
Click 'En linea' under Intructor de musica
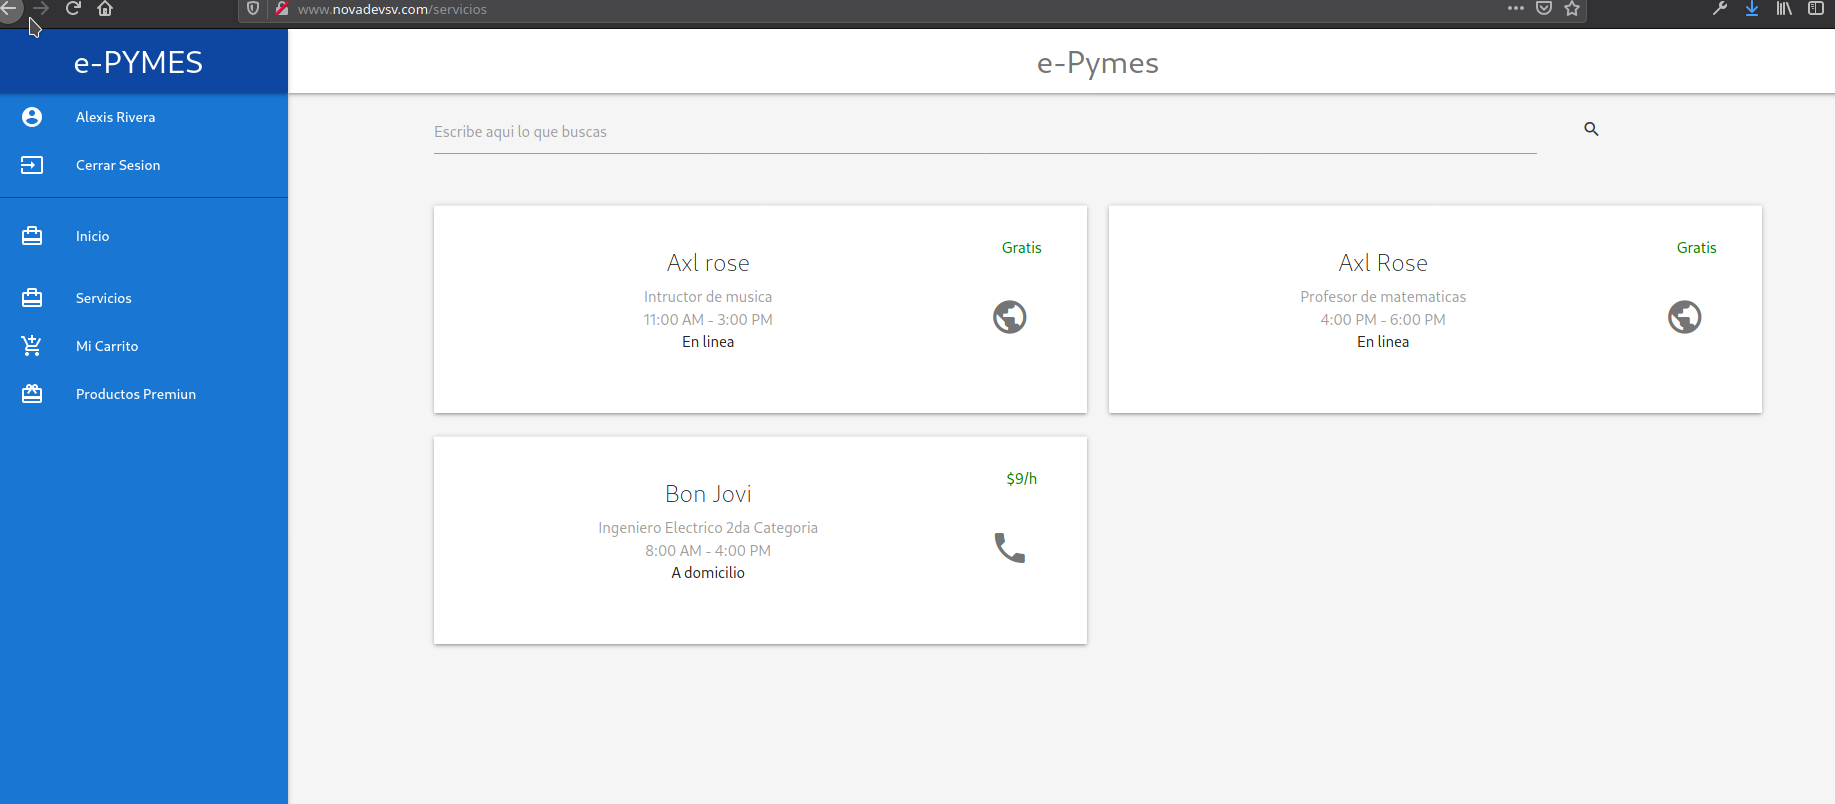tap(708, 342)
